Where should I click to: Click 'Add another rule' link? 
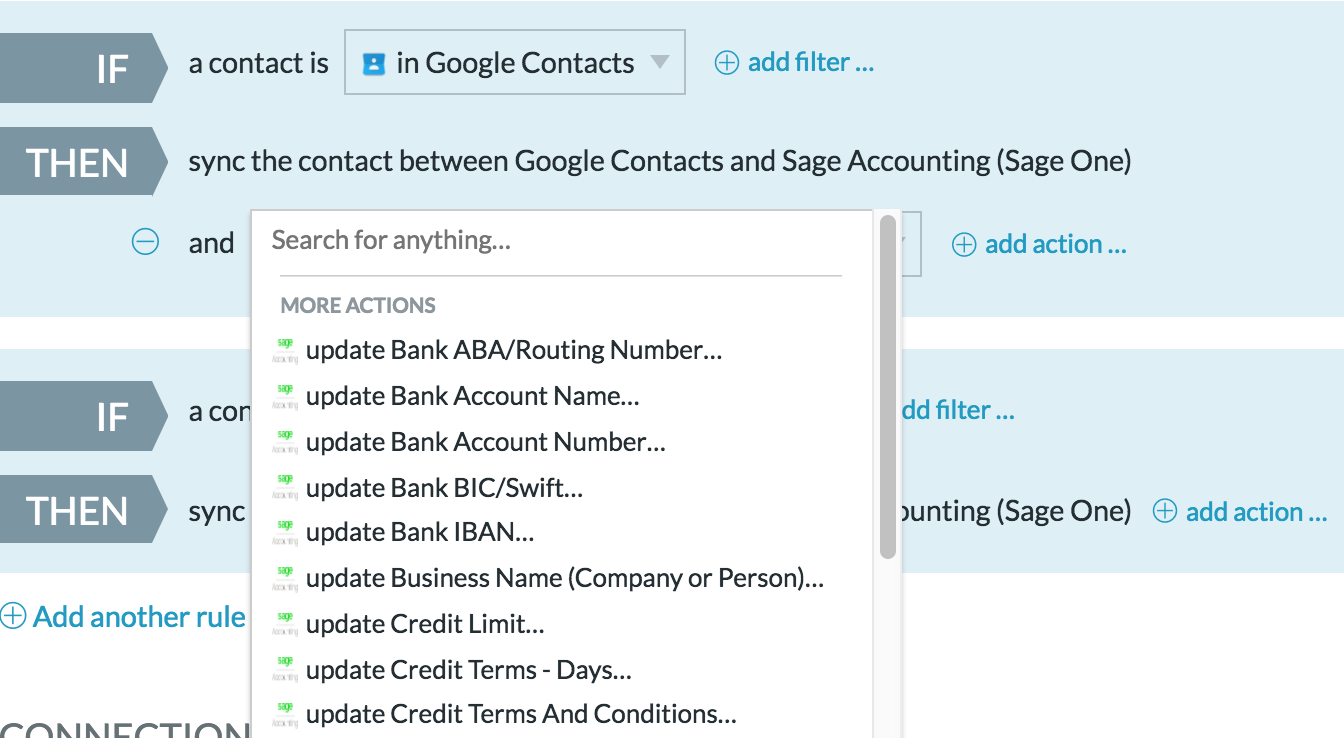[x=139, y=617]
